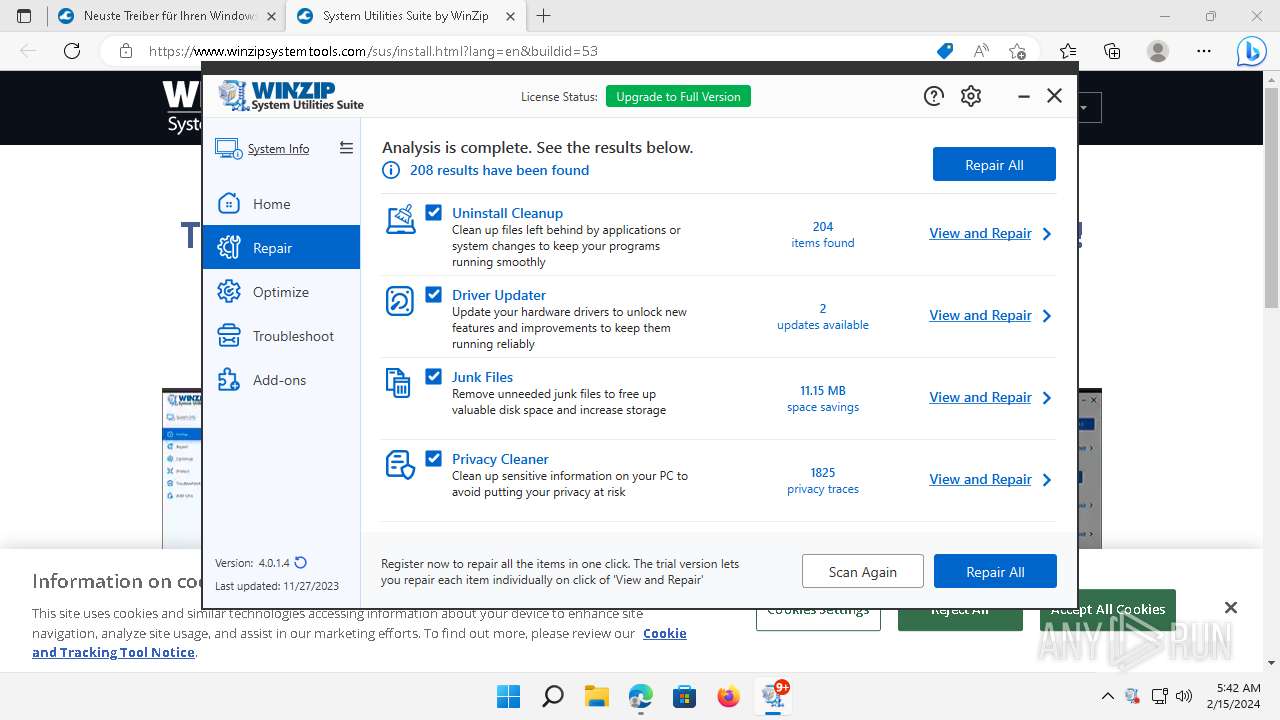Click the Add-ons puzzle piece icon
The width and height of the screenshot is (1280, 720).
point(229,380)
